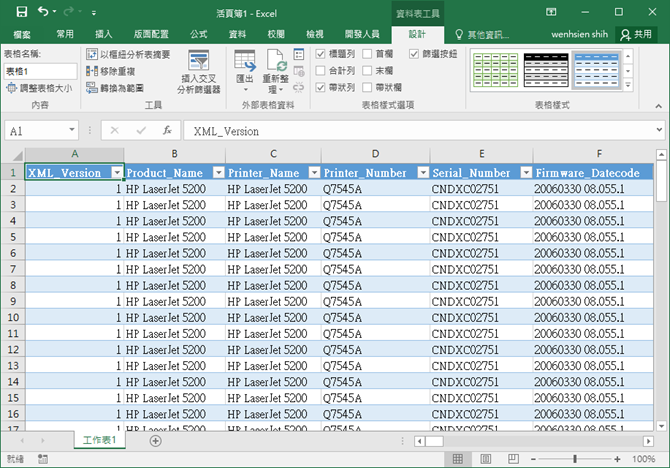Click the Save icon in quick access toolbar

click(21, 12)
